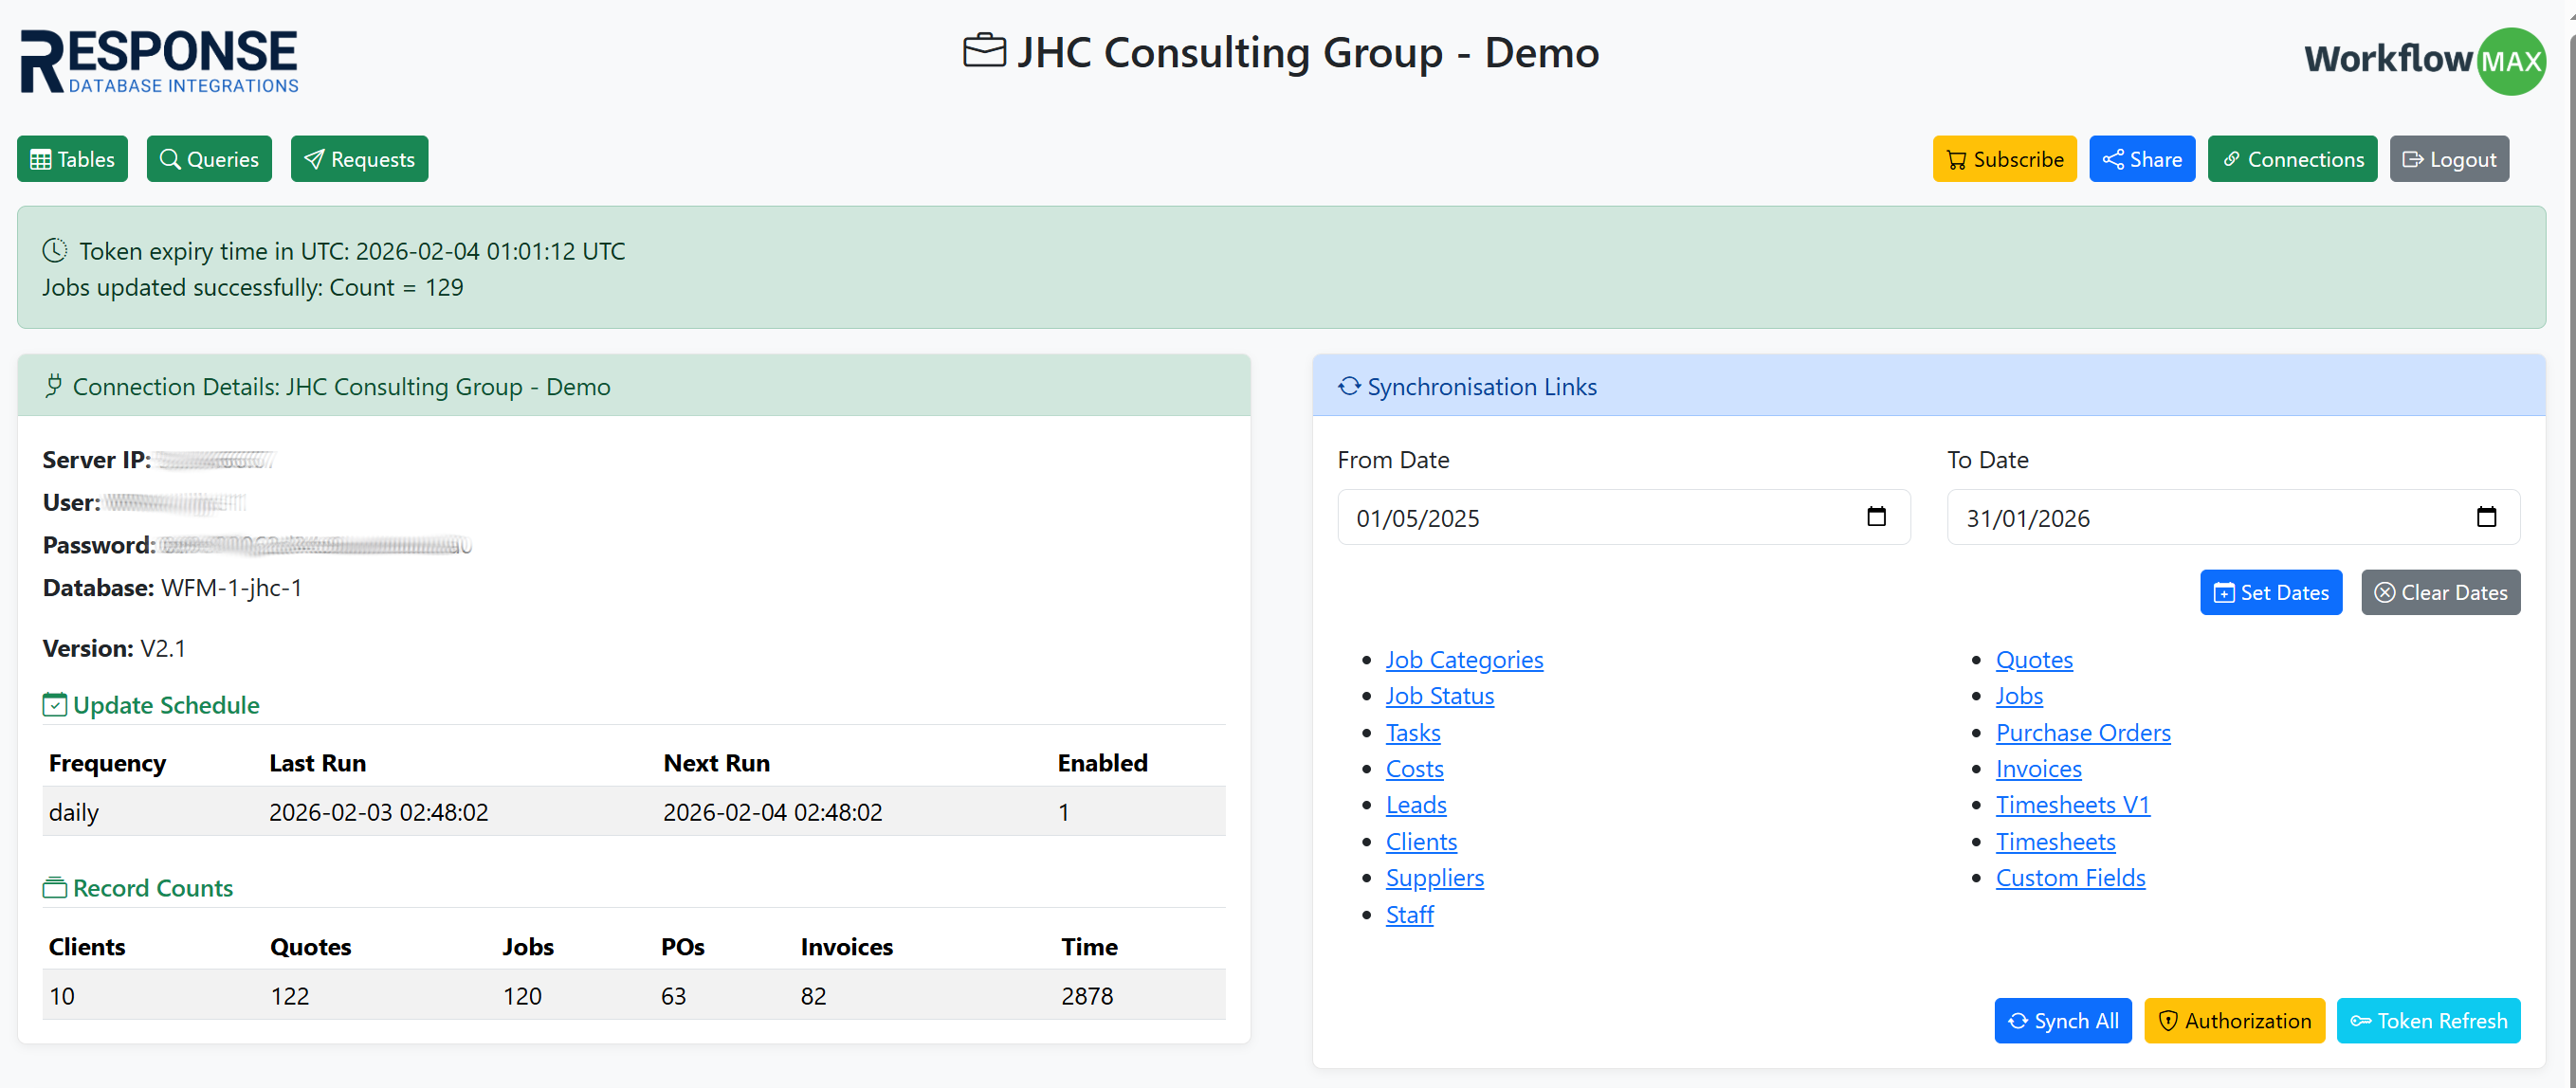Click the WorkflowMax logo
This screenshot has width=2576, height=1088.
click(2423, 60)
